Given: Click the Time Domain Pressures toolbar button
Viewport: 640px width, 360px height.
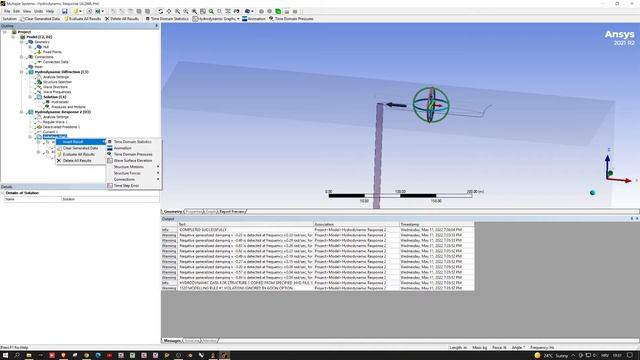Looking at the screenshot, I should pyautogui.click(x=291, y=19).
